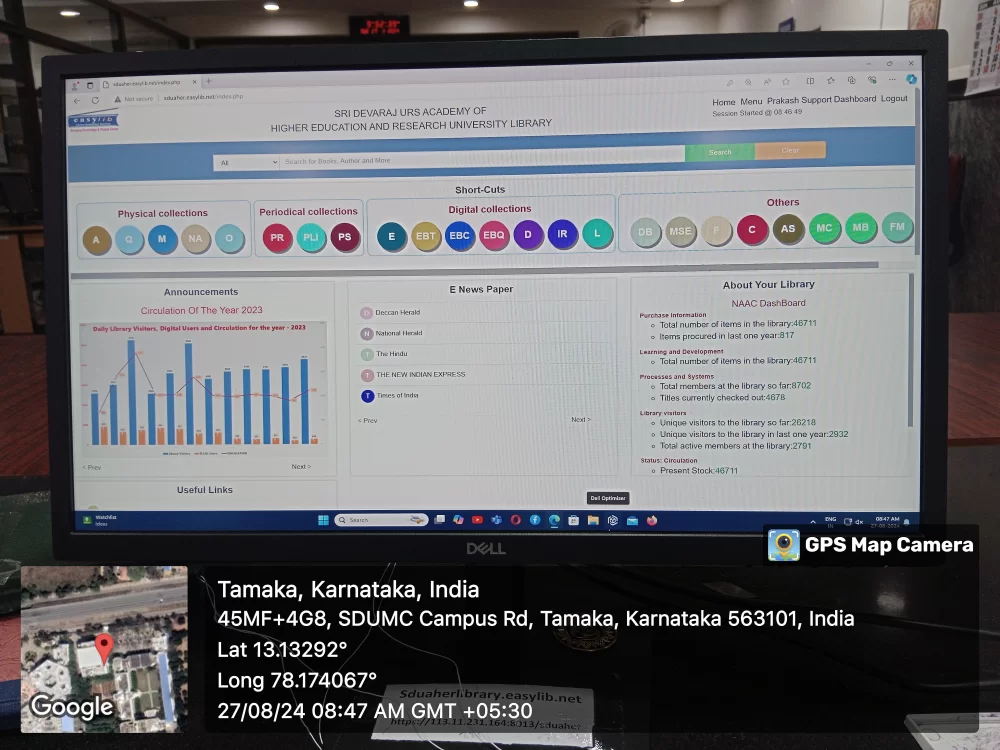1000x750 pixels.
Task: Open the 'M' physical collection shortcut
Action: coord(162,239)
